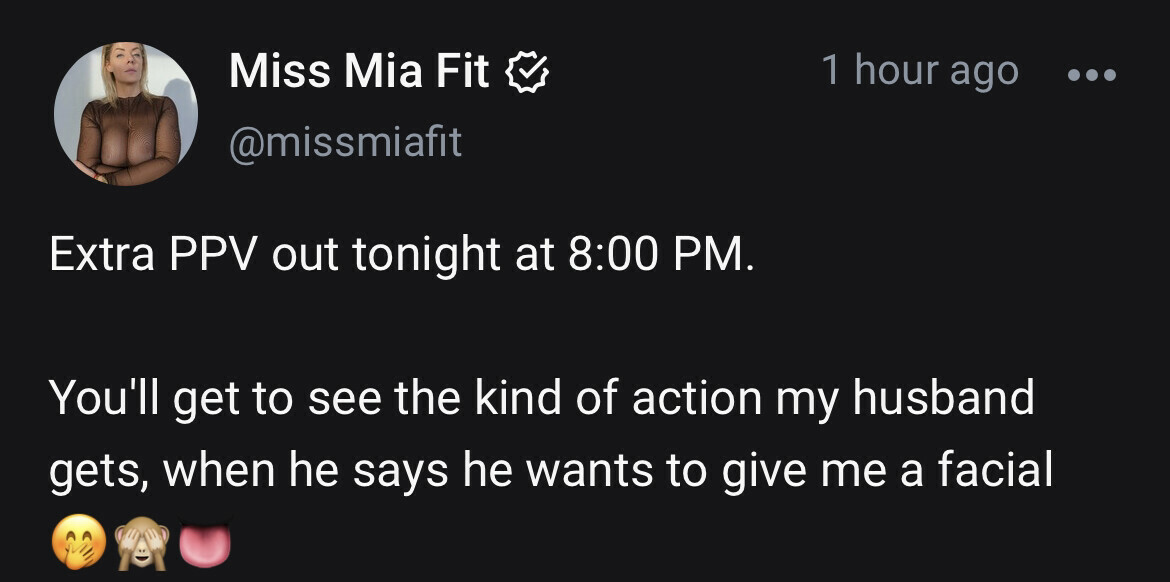Click the "1 hour ago" timestamp
Image resolution: width=1170 pixels, height=582 pixels.
919,71
